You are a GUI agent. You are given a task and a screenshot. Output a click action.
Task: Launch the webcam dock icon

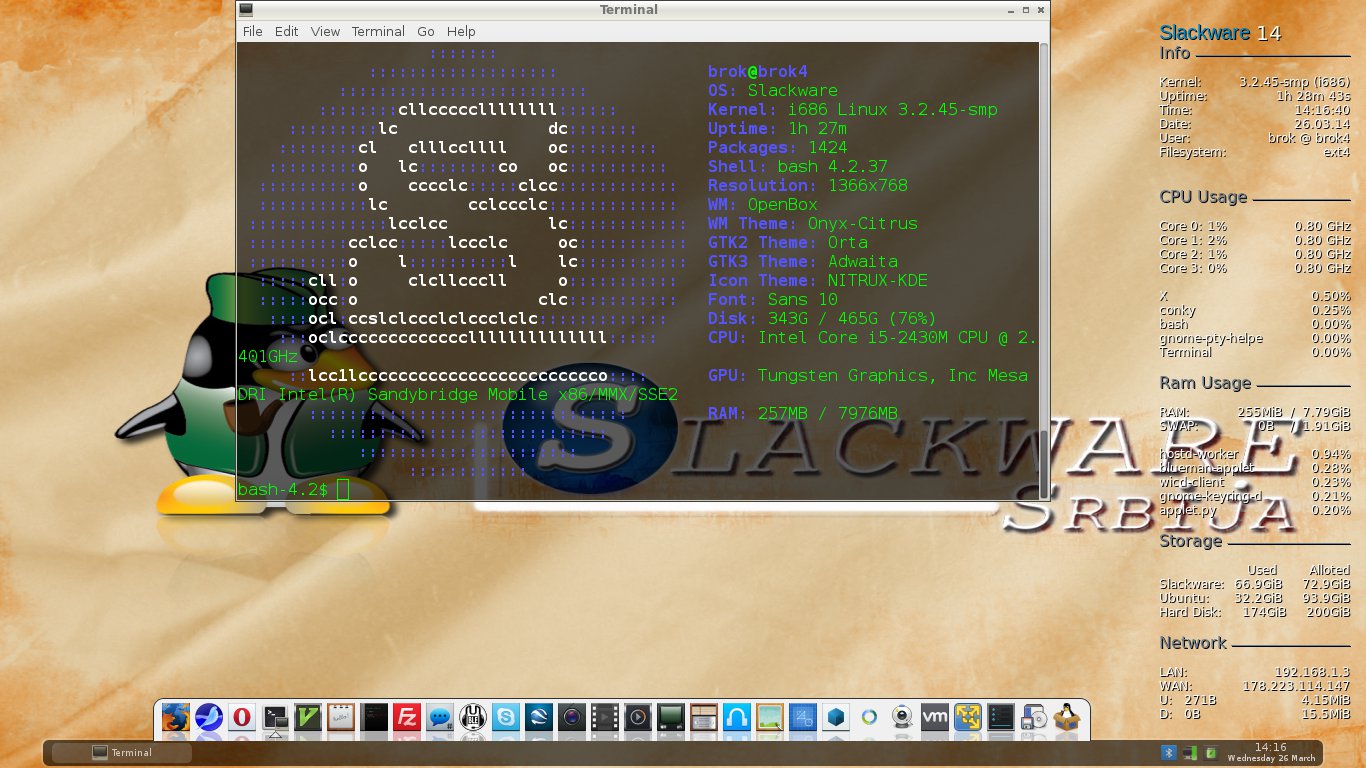coord(902,717)
